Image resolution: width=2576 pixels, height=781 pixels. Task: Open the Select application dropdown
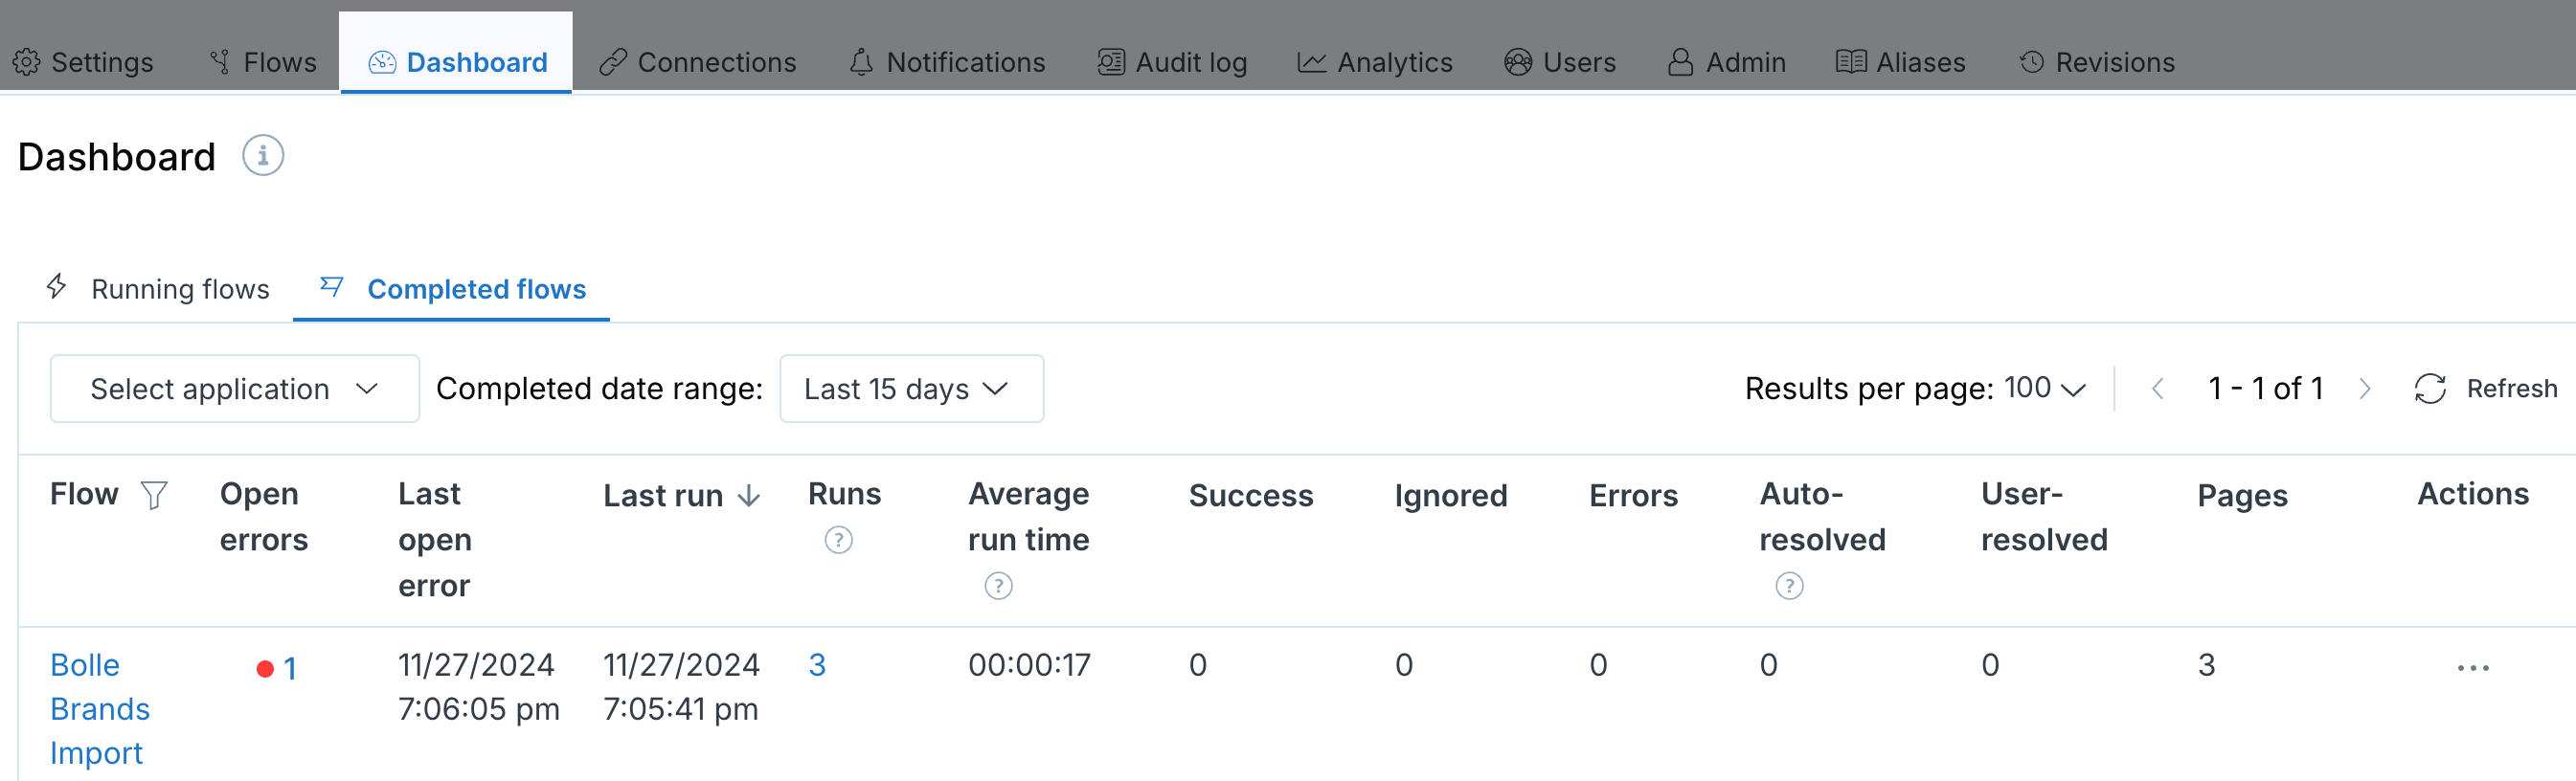click(235, 389)
